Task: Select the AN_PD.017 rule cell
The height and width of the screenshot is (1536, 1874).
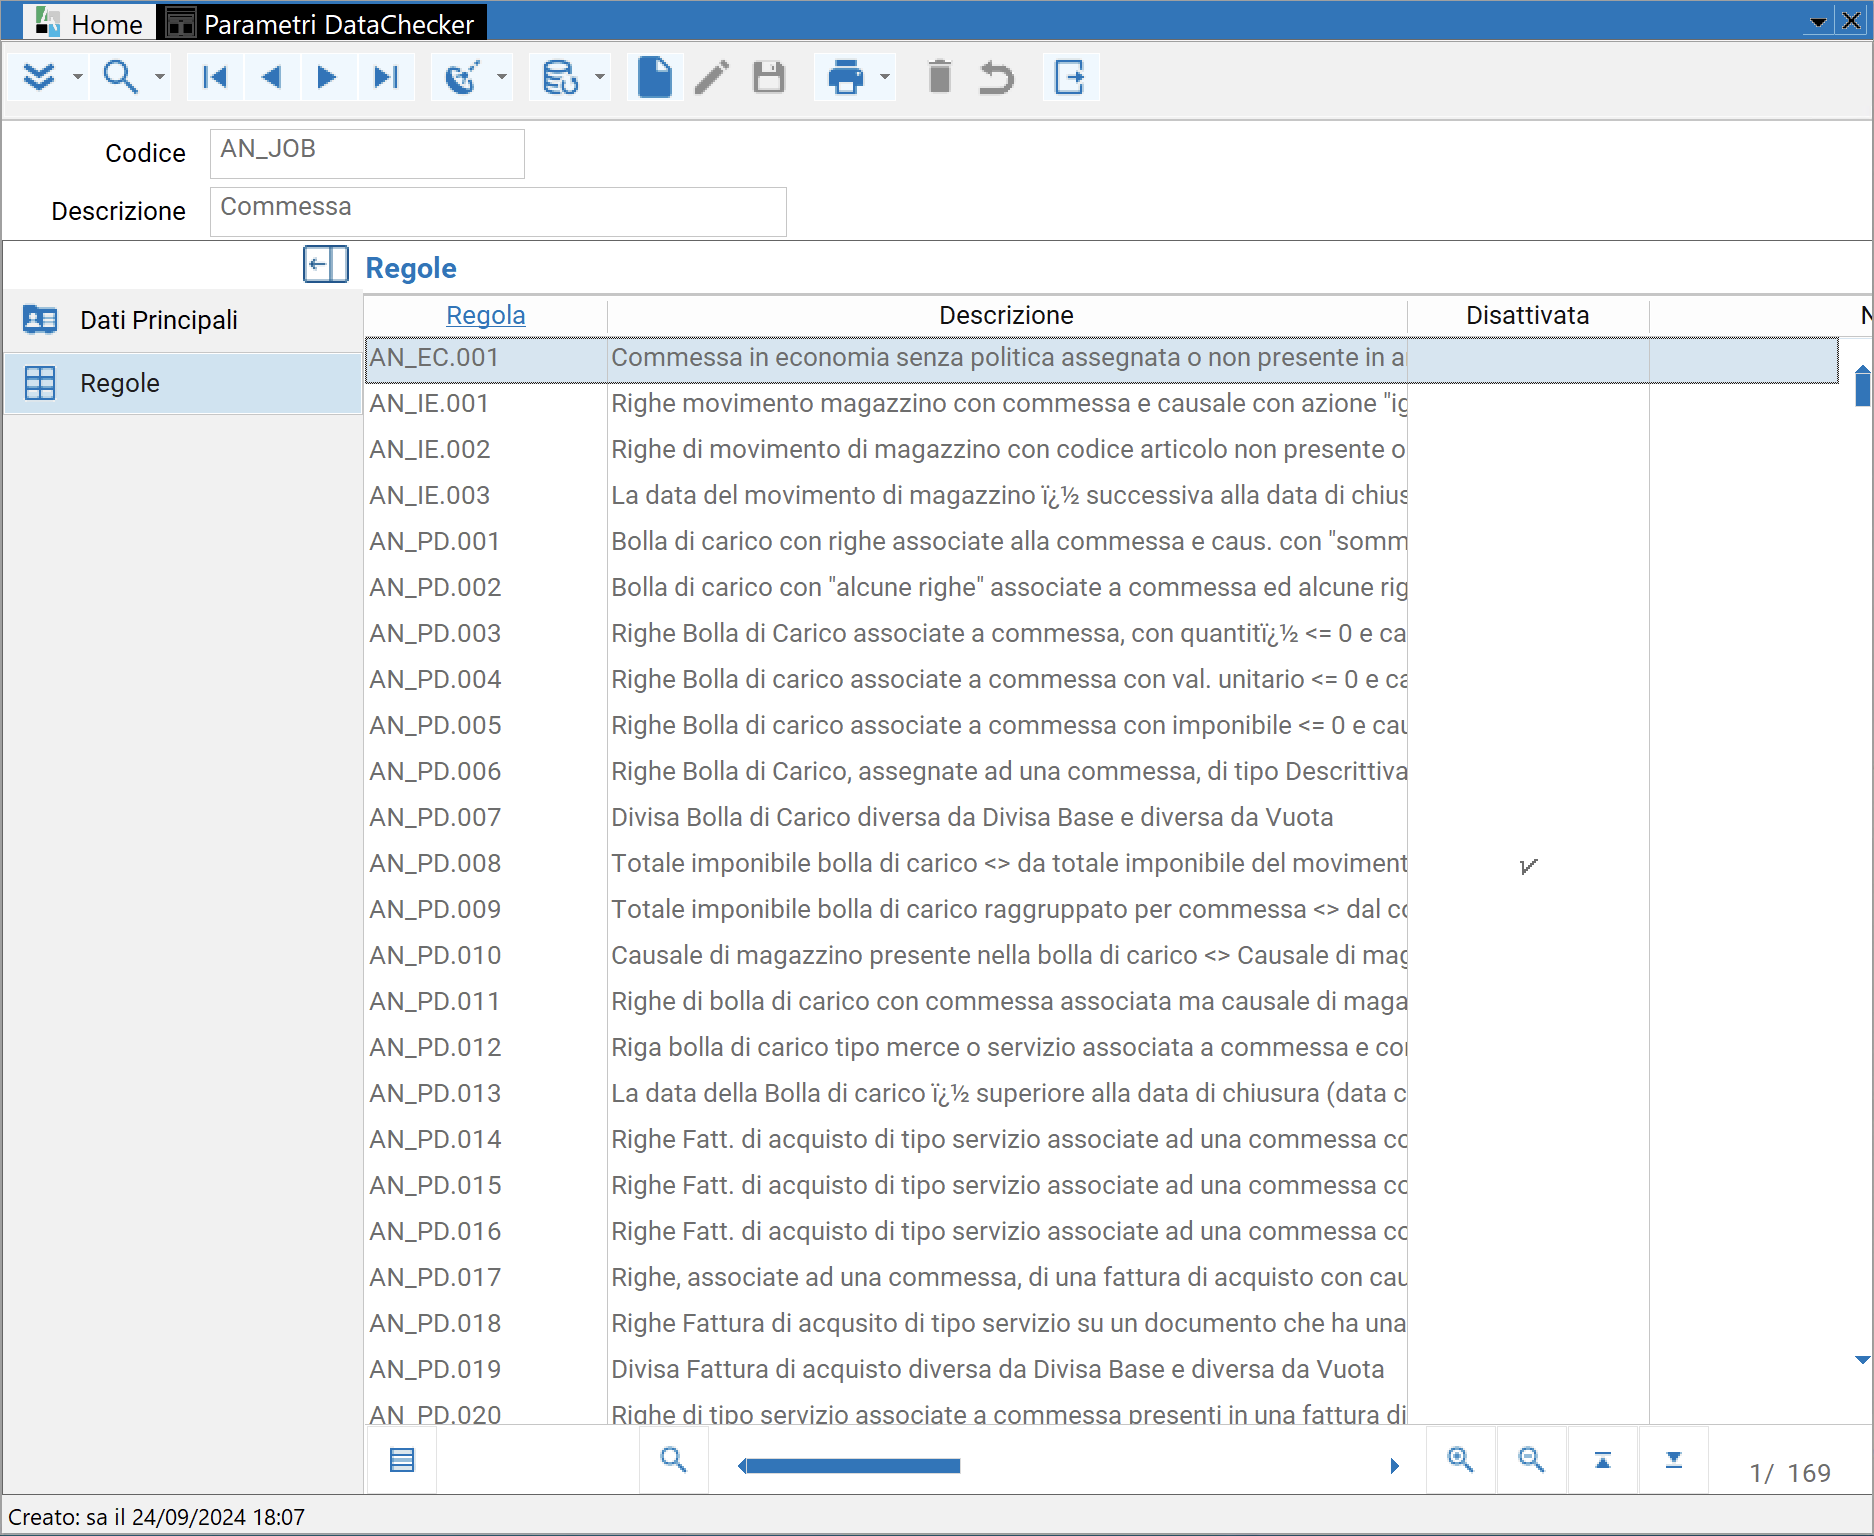Action: click(486, 1278)
